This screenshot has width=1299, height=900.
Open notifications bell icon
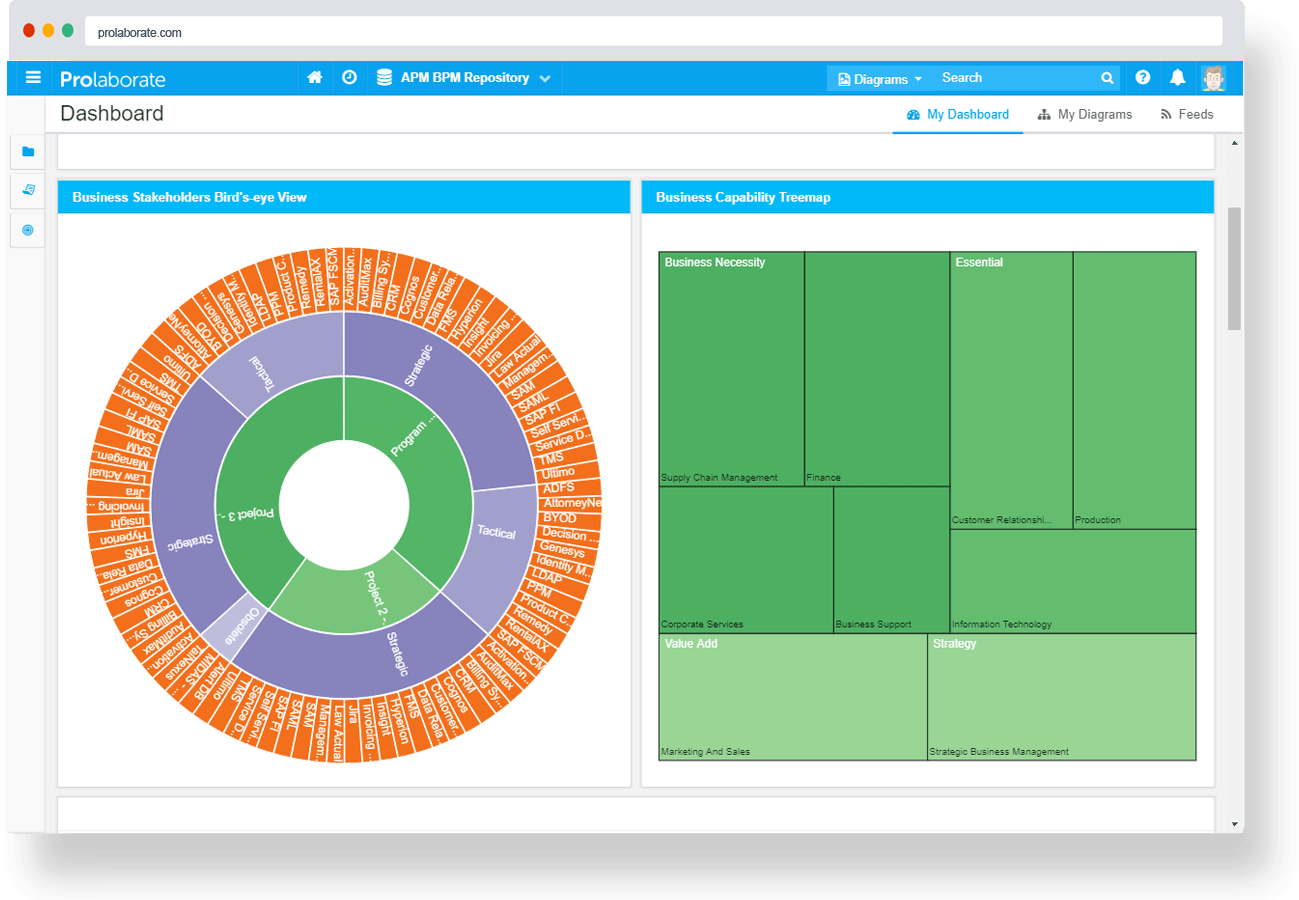(1178, 77)
